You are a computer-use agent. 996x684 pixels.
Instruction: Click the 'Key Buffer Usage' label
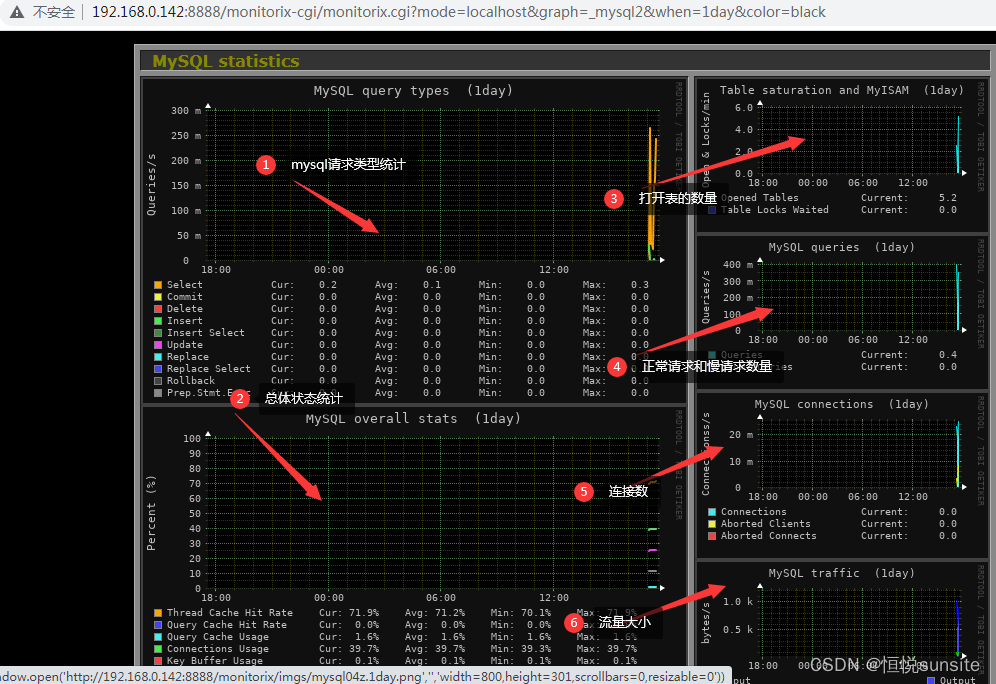click(214, 661)
